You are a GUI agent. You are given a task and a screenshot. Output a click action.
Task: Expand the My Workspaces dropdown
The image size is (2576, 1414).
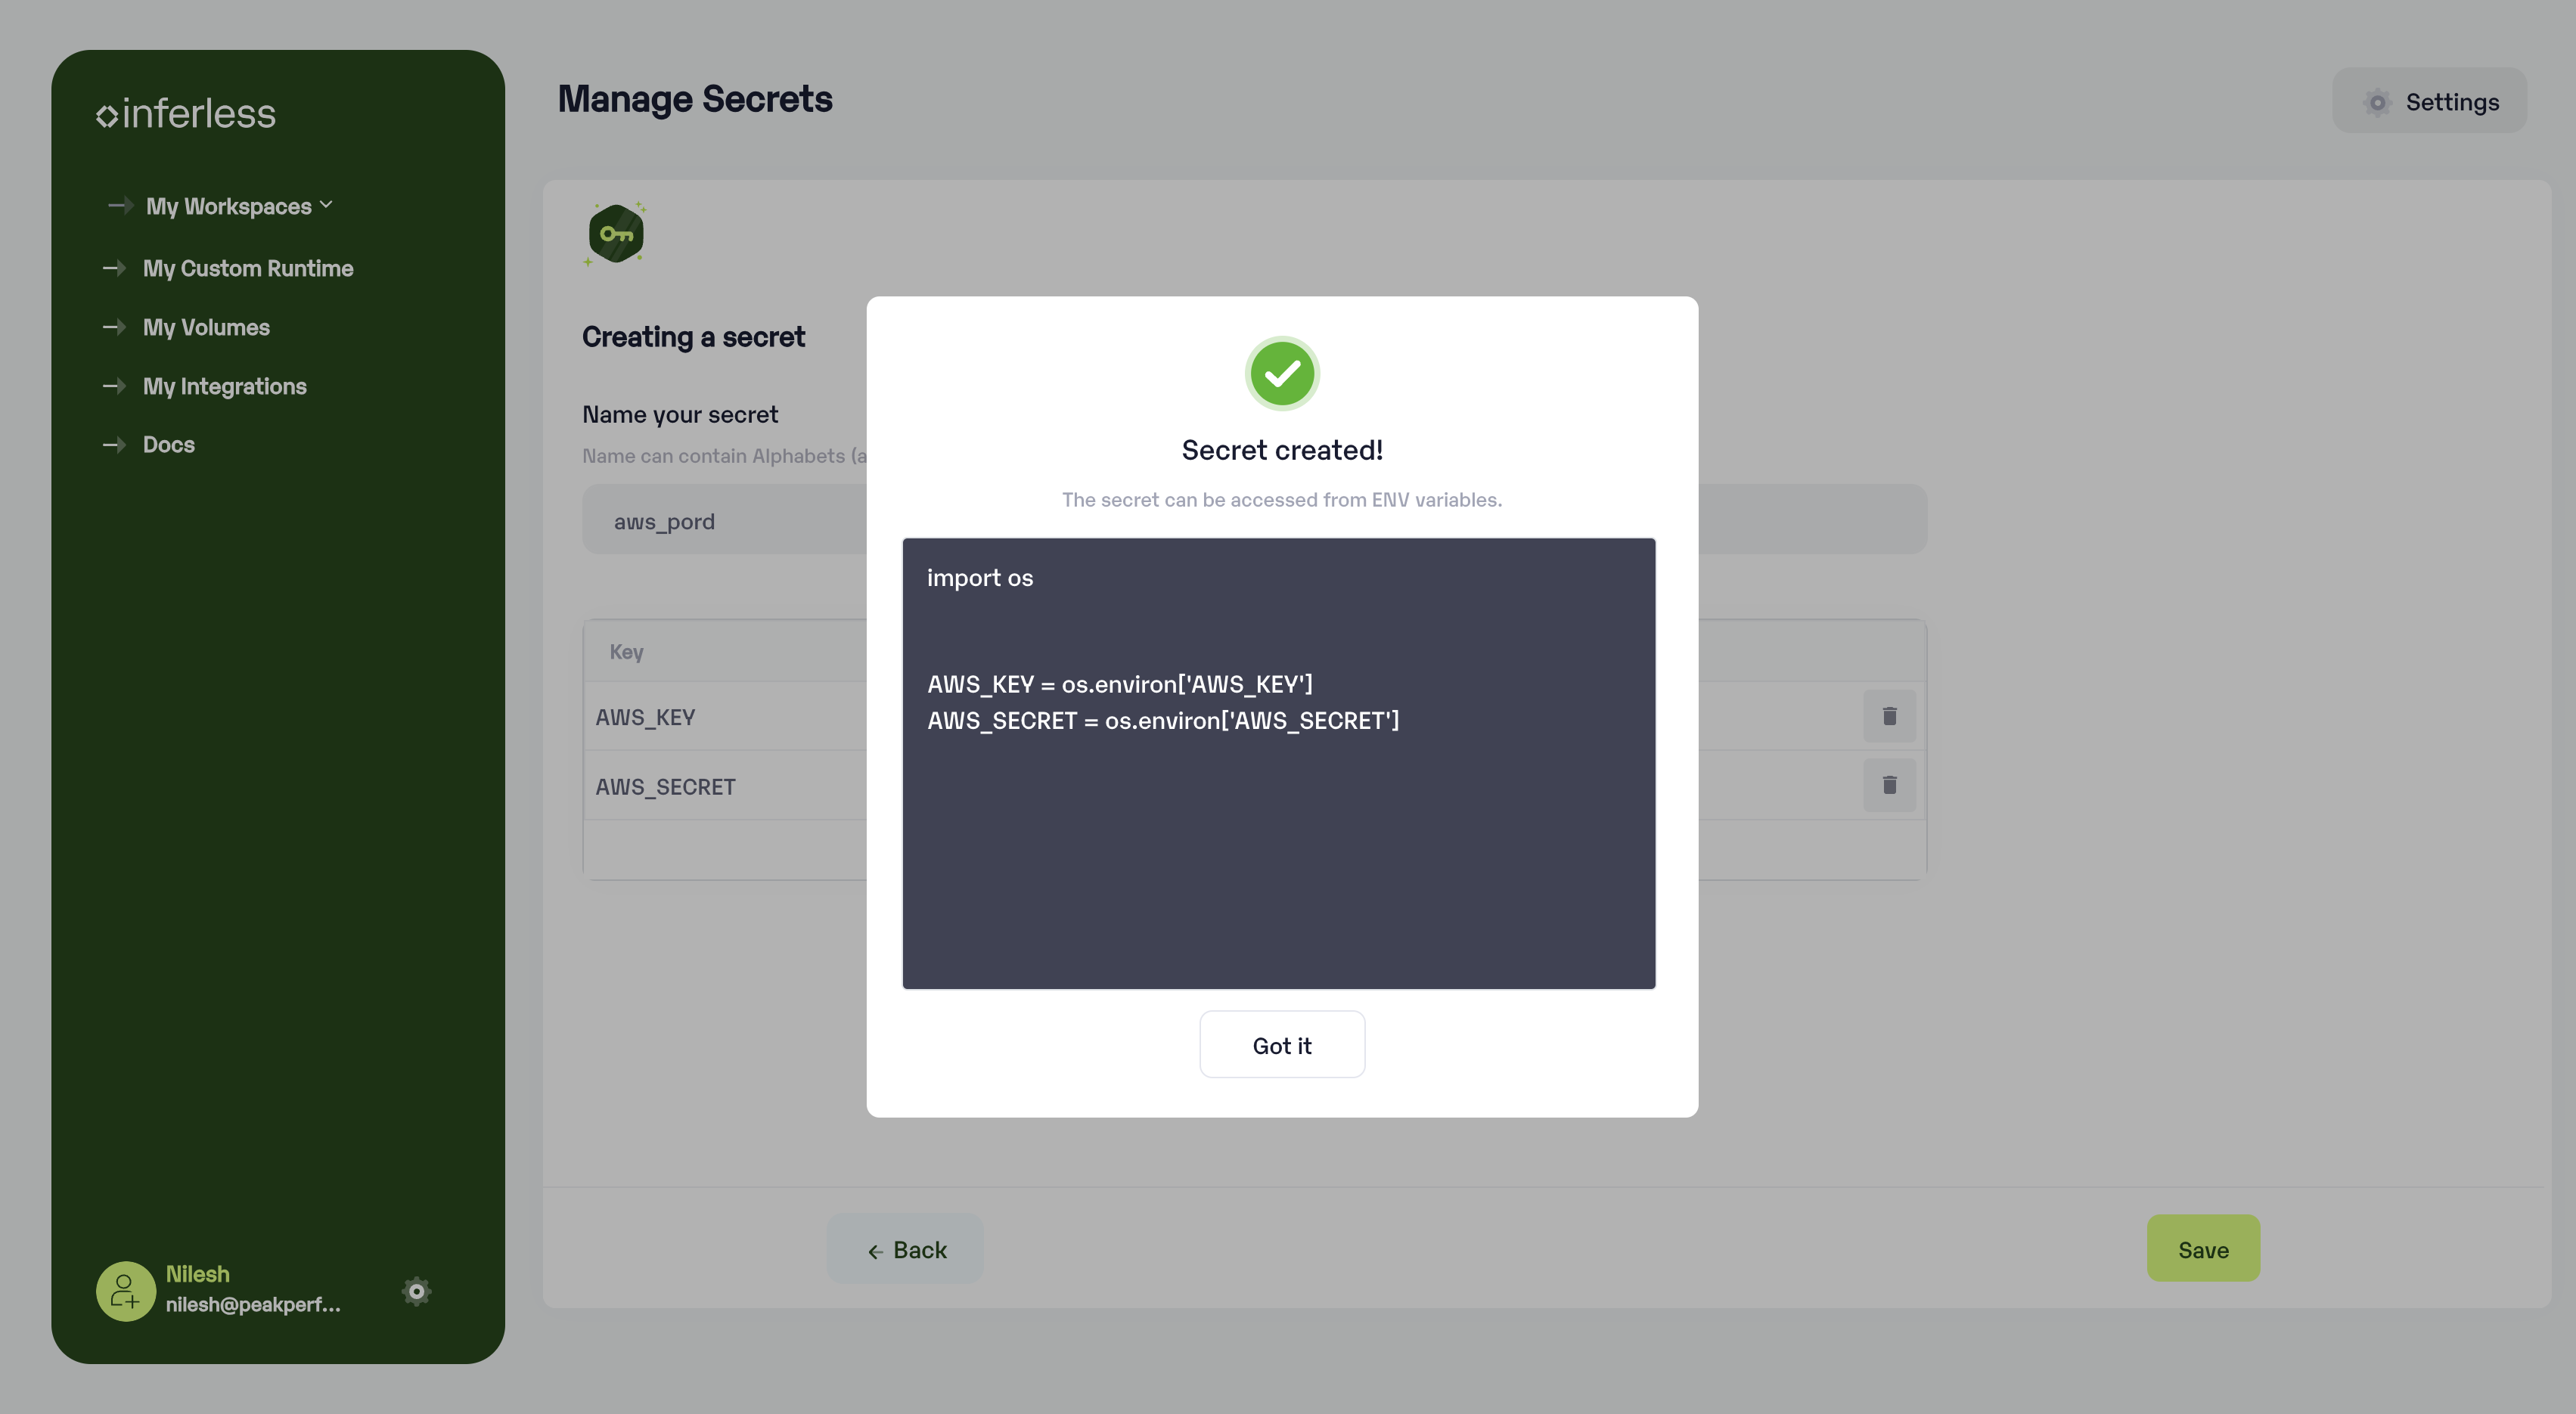tap(238, 206)
